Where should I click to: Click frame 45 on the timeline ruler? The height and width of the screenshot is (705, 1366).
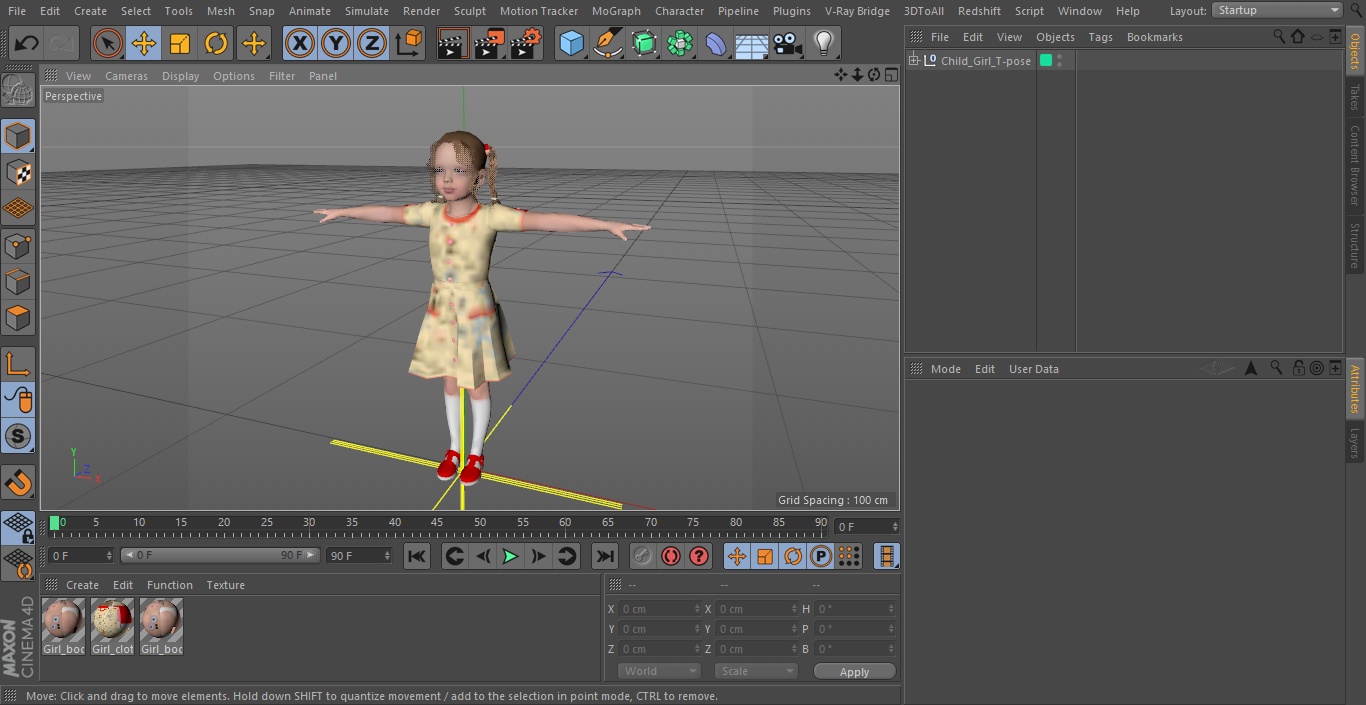click(x=437, y=522)
